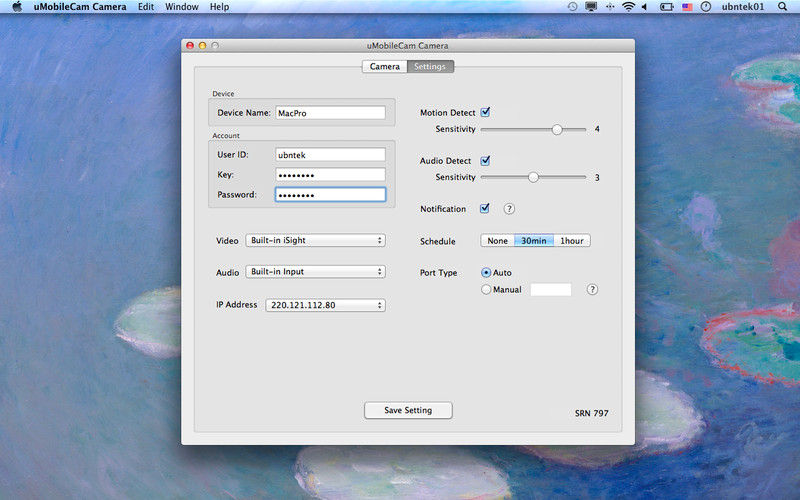Click the Save Setting button
The width and height of the screenshot is (800, 500).
pyautogui.click(x=408, y=410)
